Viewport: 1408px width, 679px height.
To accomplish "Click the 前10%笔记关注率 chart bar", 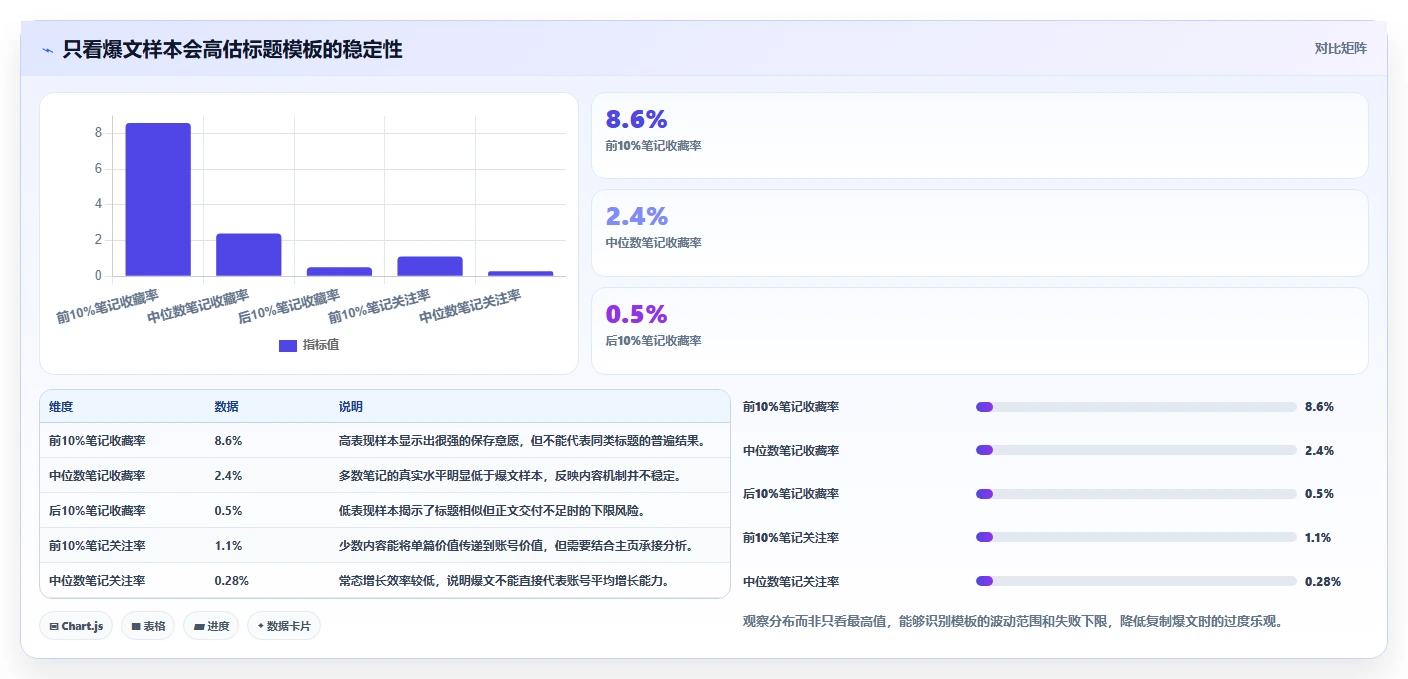I will (x=430, y=266).
